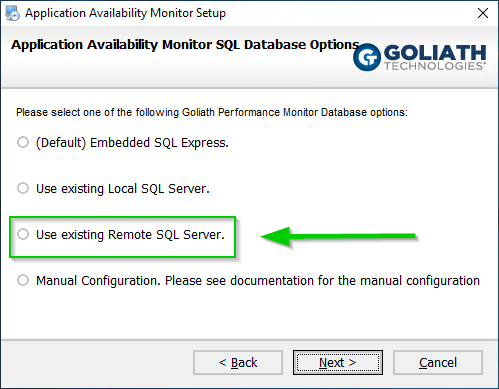This screenshot has width=499, height=389.
Task: Enable the Use existing Remote SQL Server radio button
Action: tap(23, 234)
